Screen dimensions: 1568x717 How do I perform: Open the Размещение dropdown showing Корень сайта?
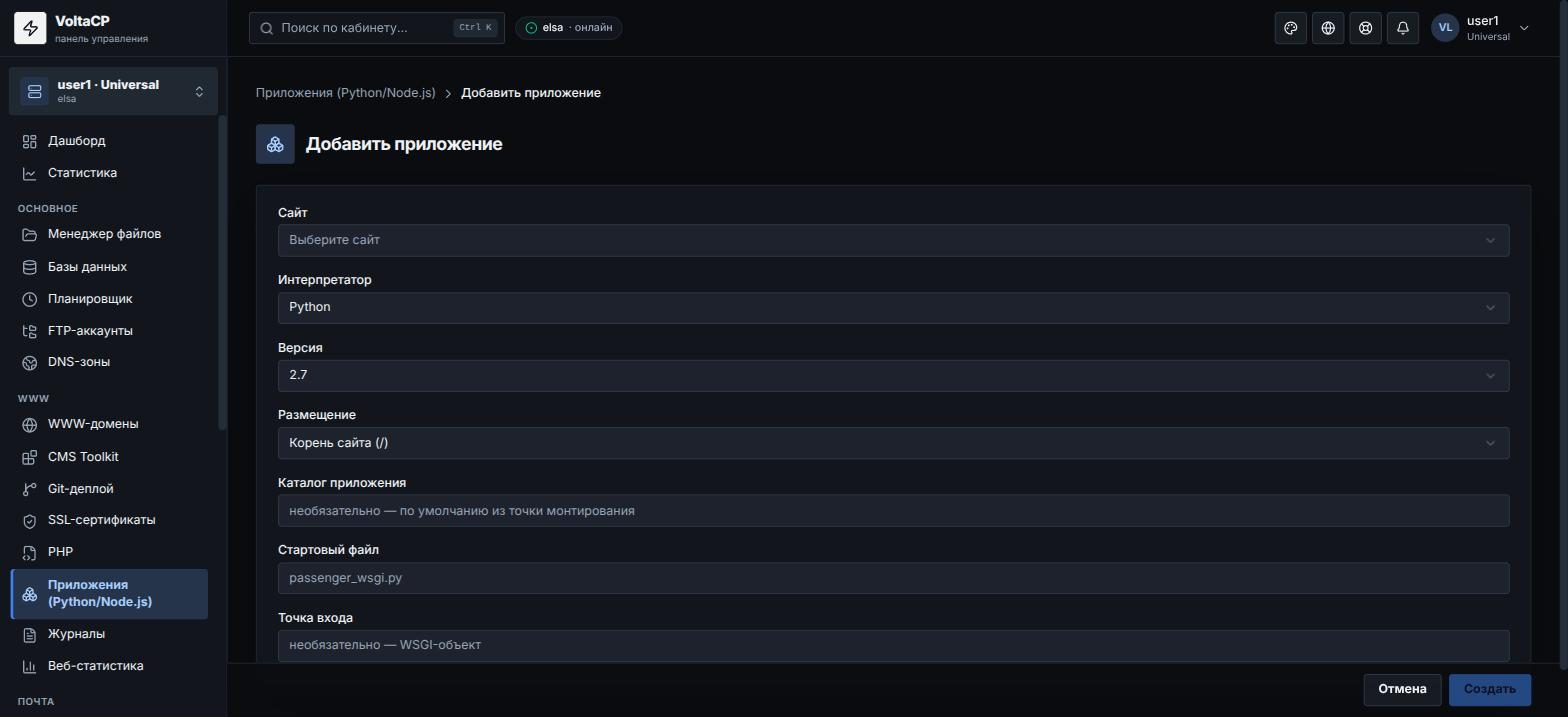pos(893,443)
